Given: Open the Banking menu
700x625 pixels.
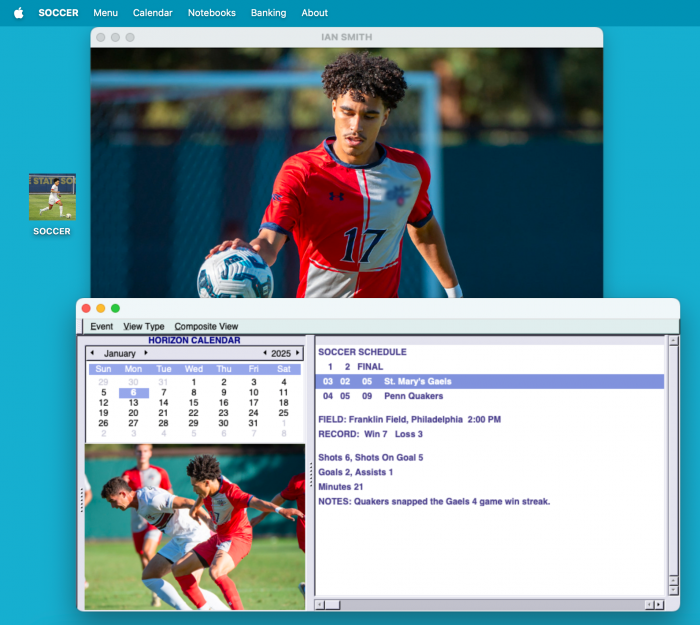Looking at the screenshot, I should [x=268, y=13].
